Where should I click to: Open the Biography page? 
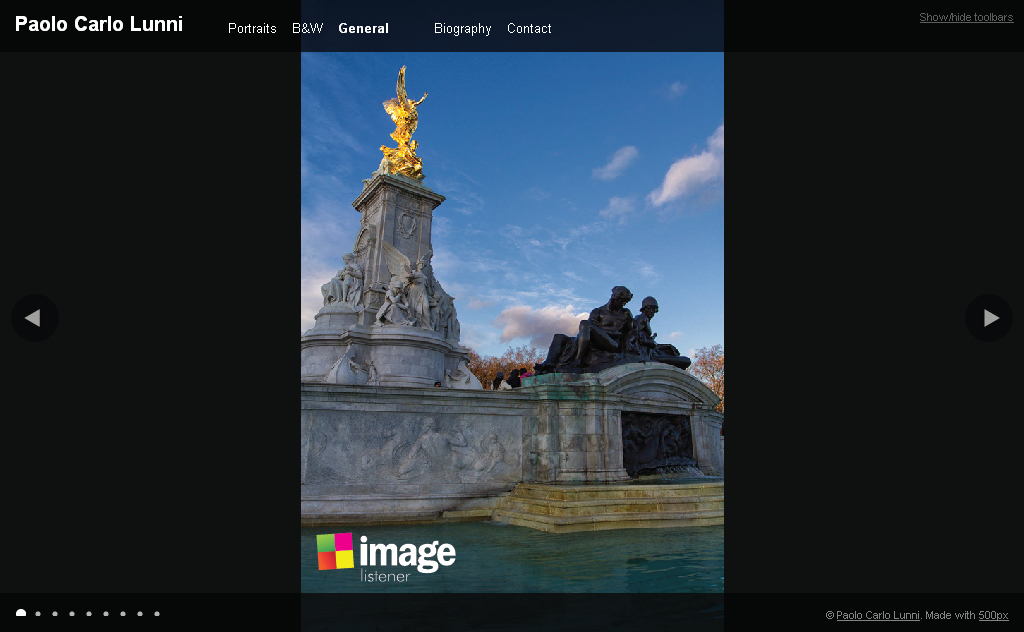tap(462, 29)
